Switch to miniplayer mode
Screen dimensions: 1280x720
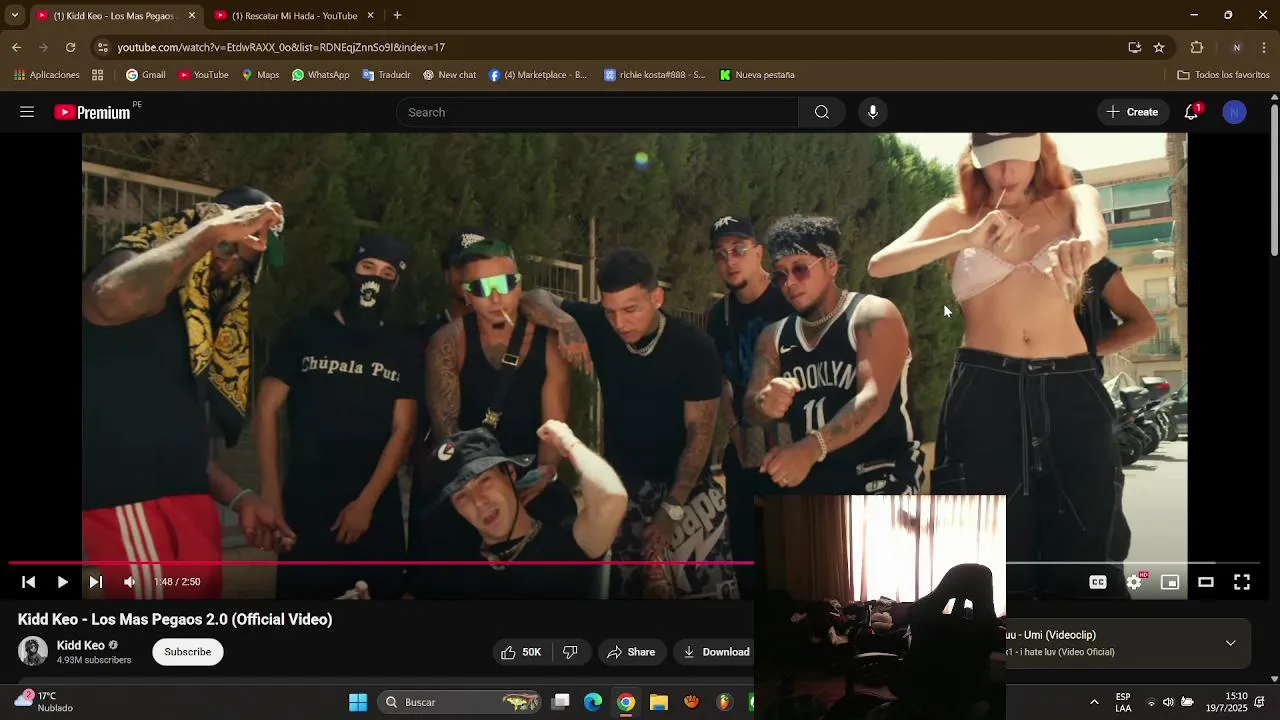(1170, 582)
